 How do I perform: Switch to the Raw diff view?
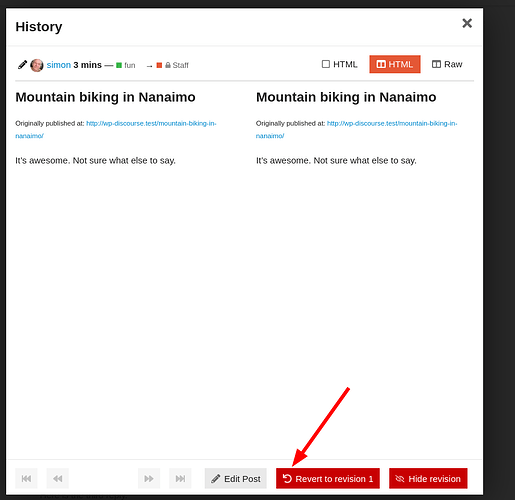coord(447,64)
